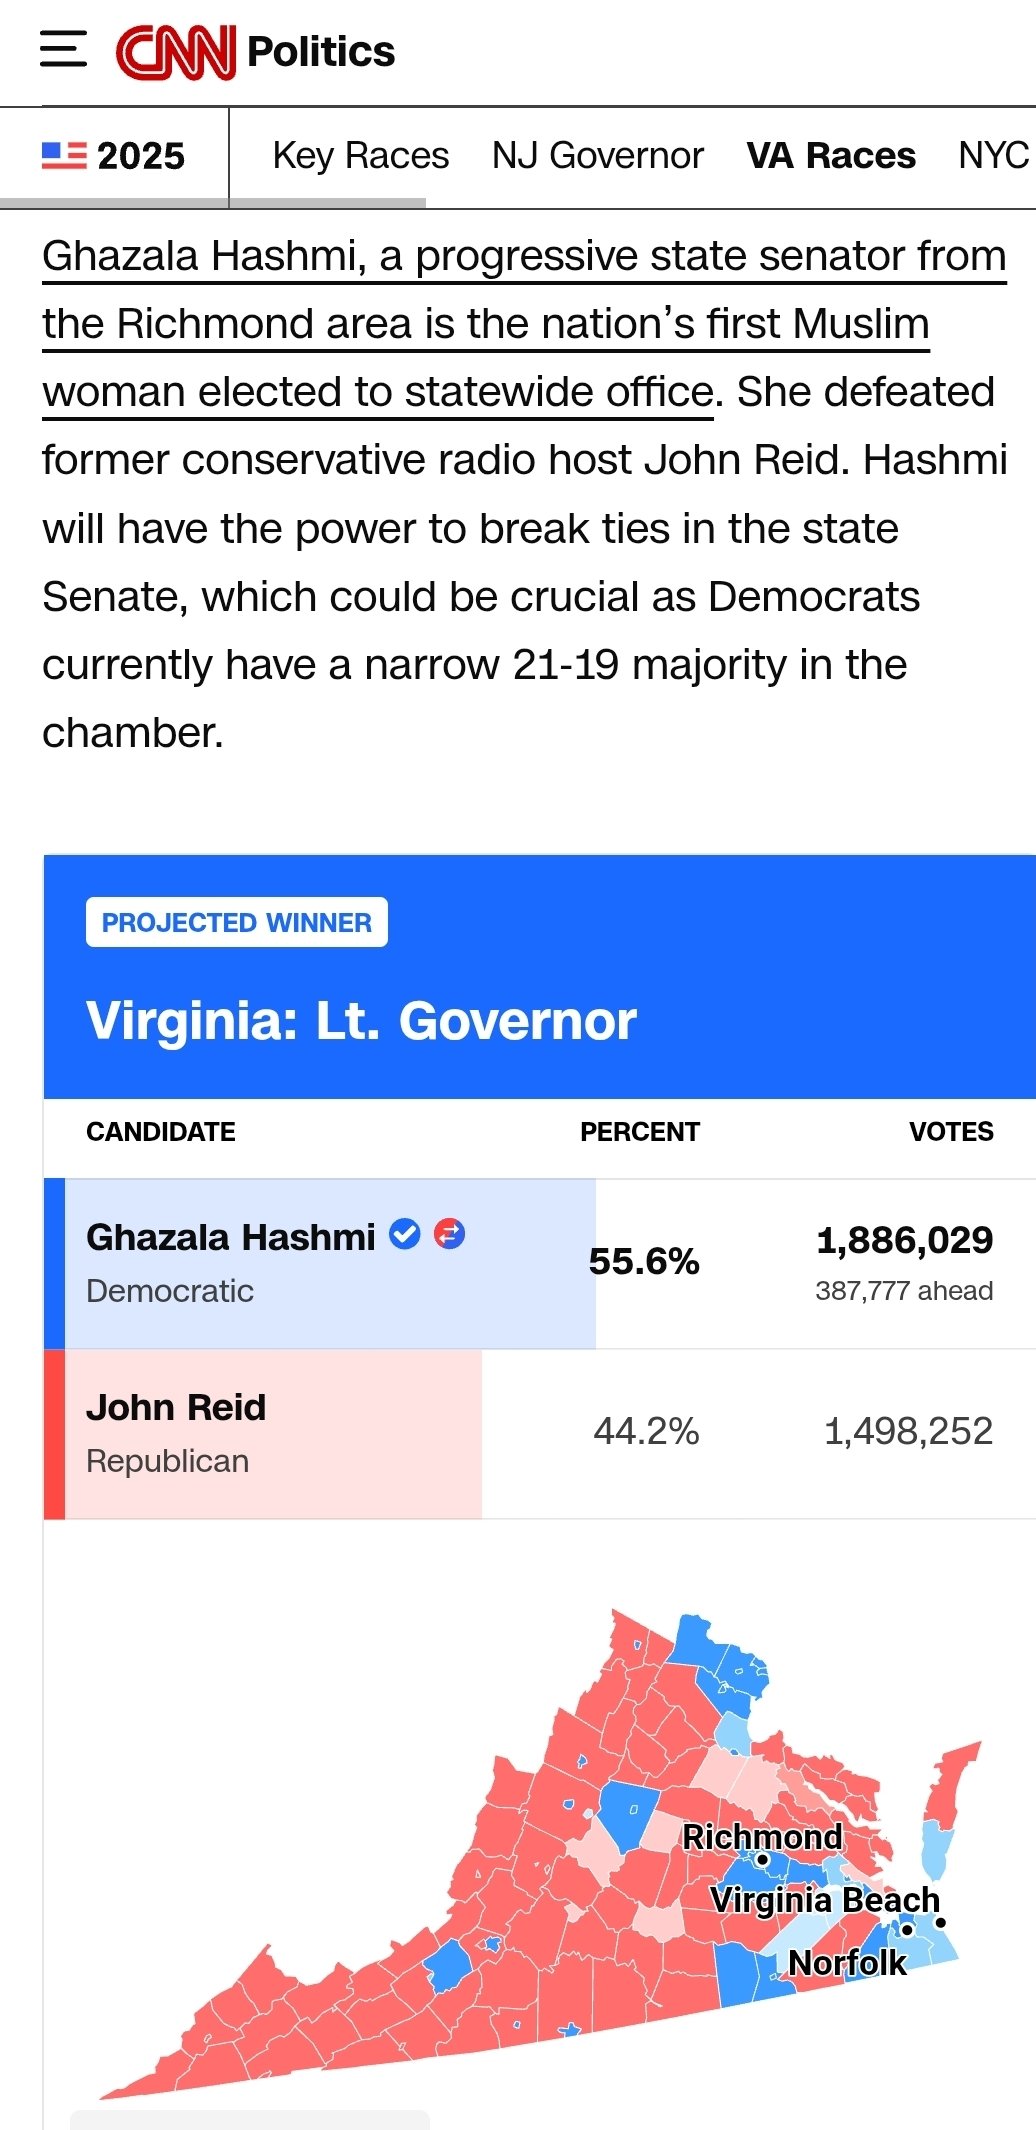Viewport: 1036px width, 2130px height.
Task: Select the VA Races tab
Action: [x=830, y=156]
